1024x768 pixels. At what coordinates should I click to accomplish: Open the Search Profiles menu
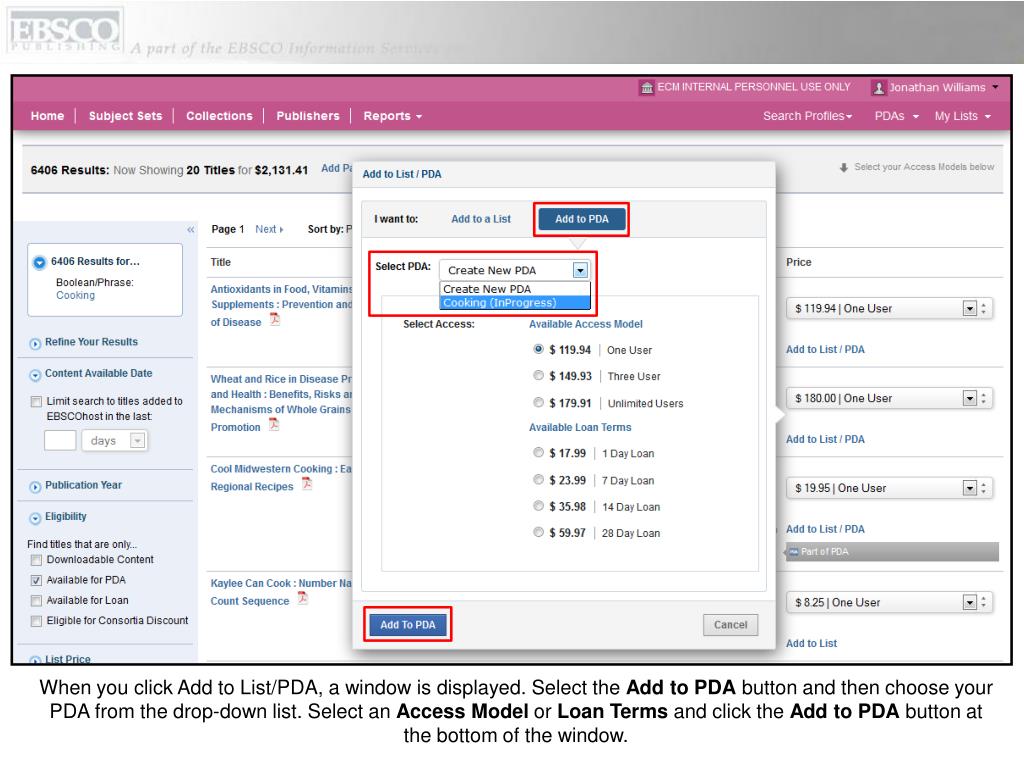807,116
